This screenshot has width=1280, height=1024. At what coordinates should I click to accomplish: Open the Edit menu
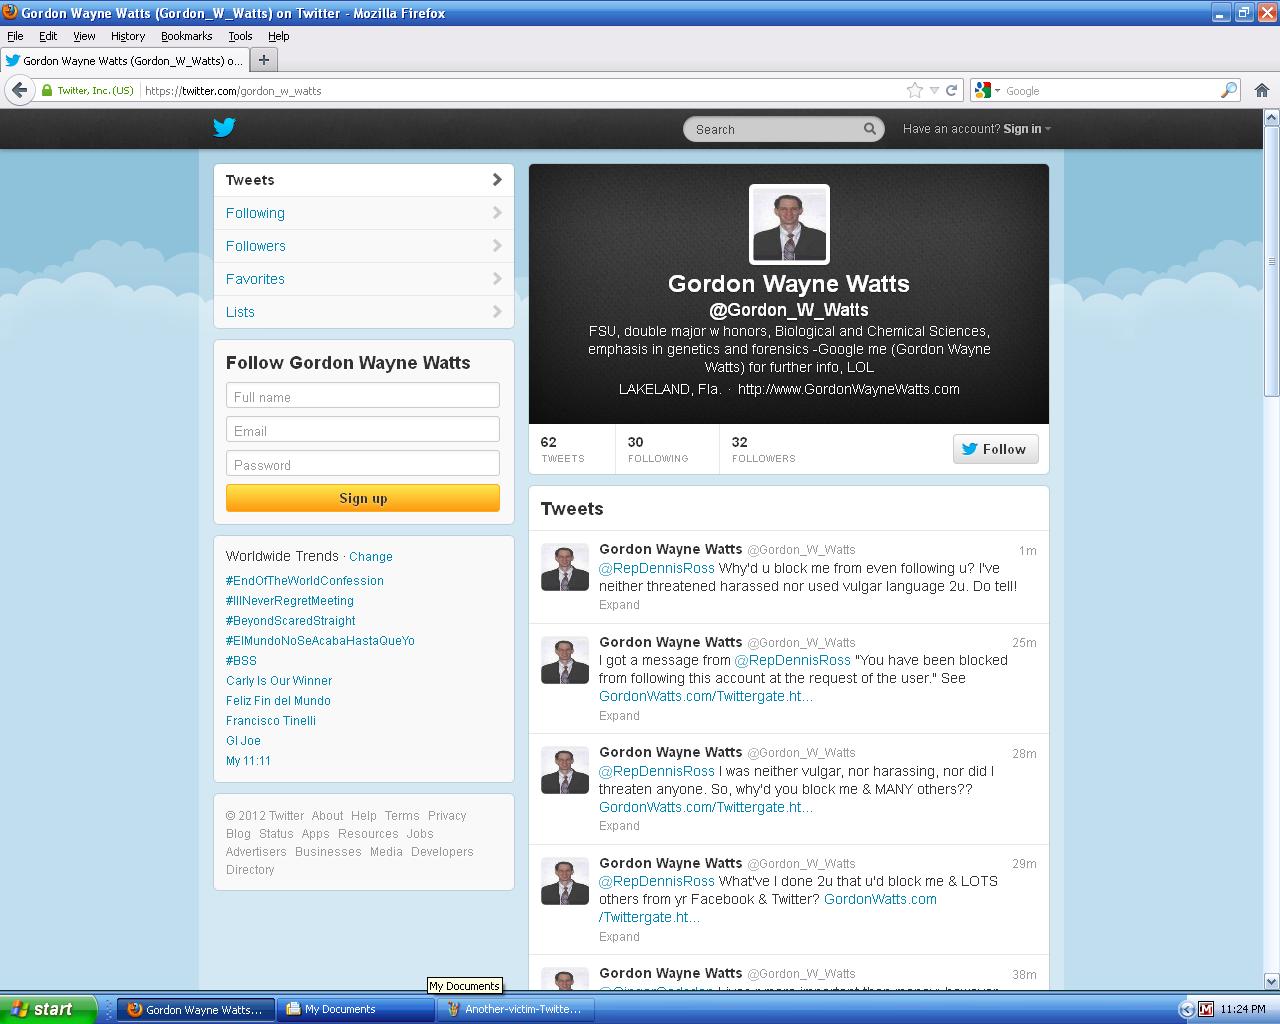pyautogui.click(x=48, y=36)
